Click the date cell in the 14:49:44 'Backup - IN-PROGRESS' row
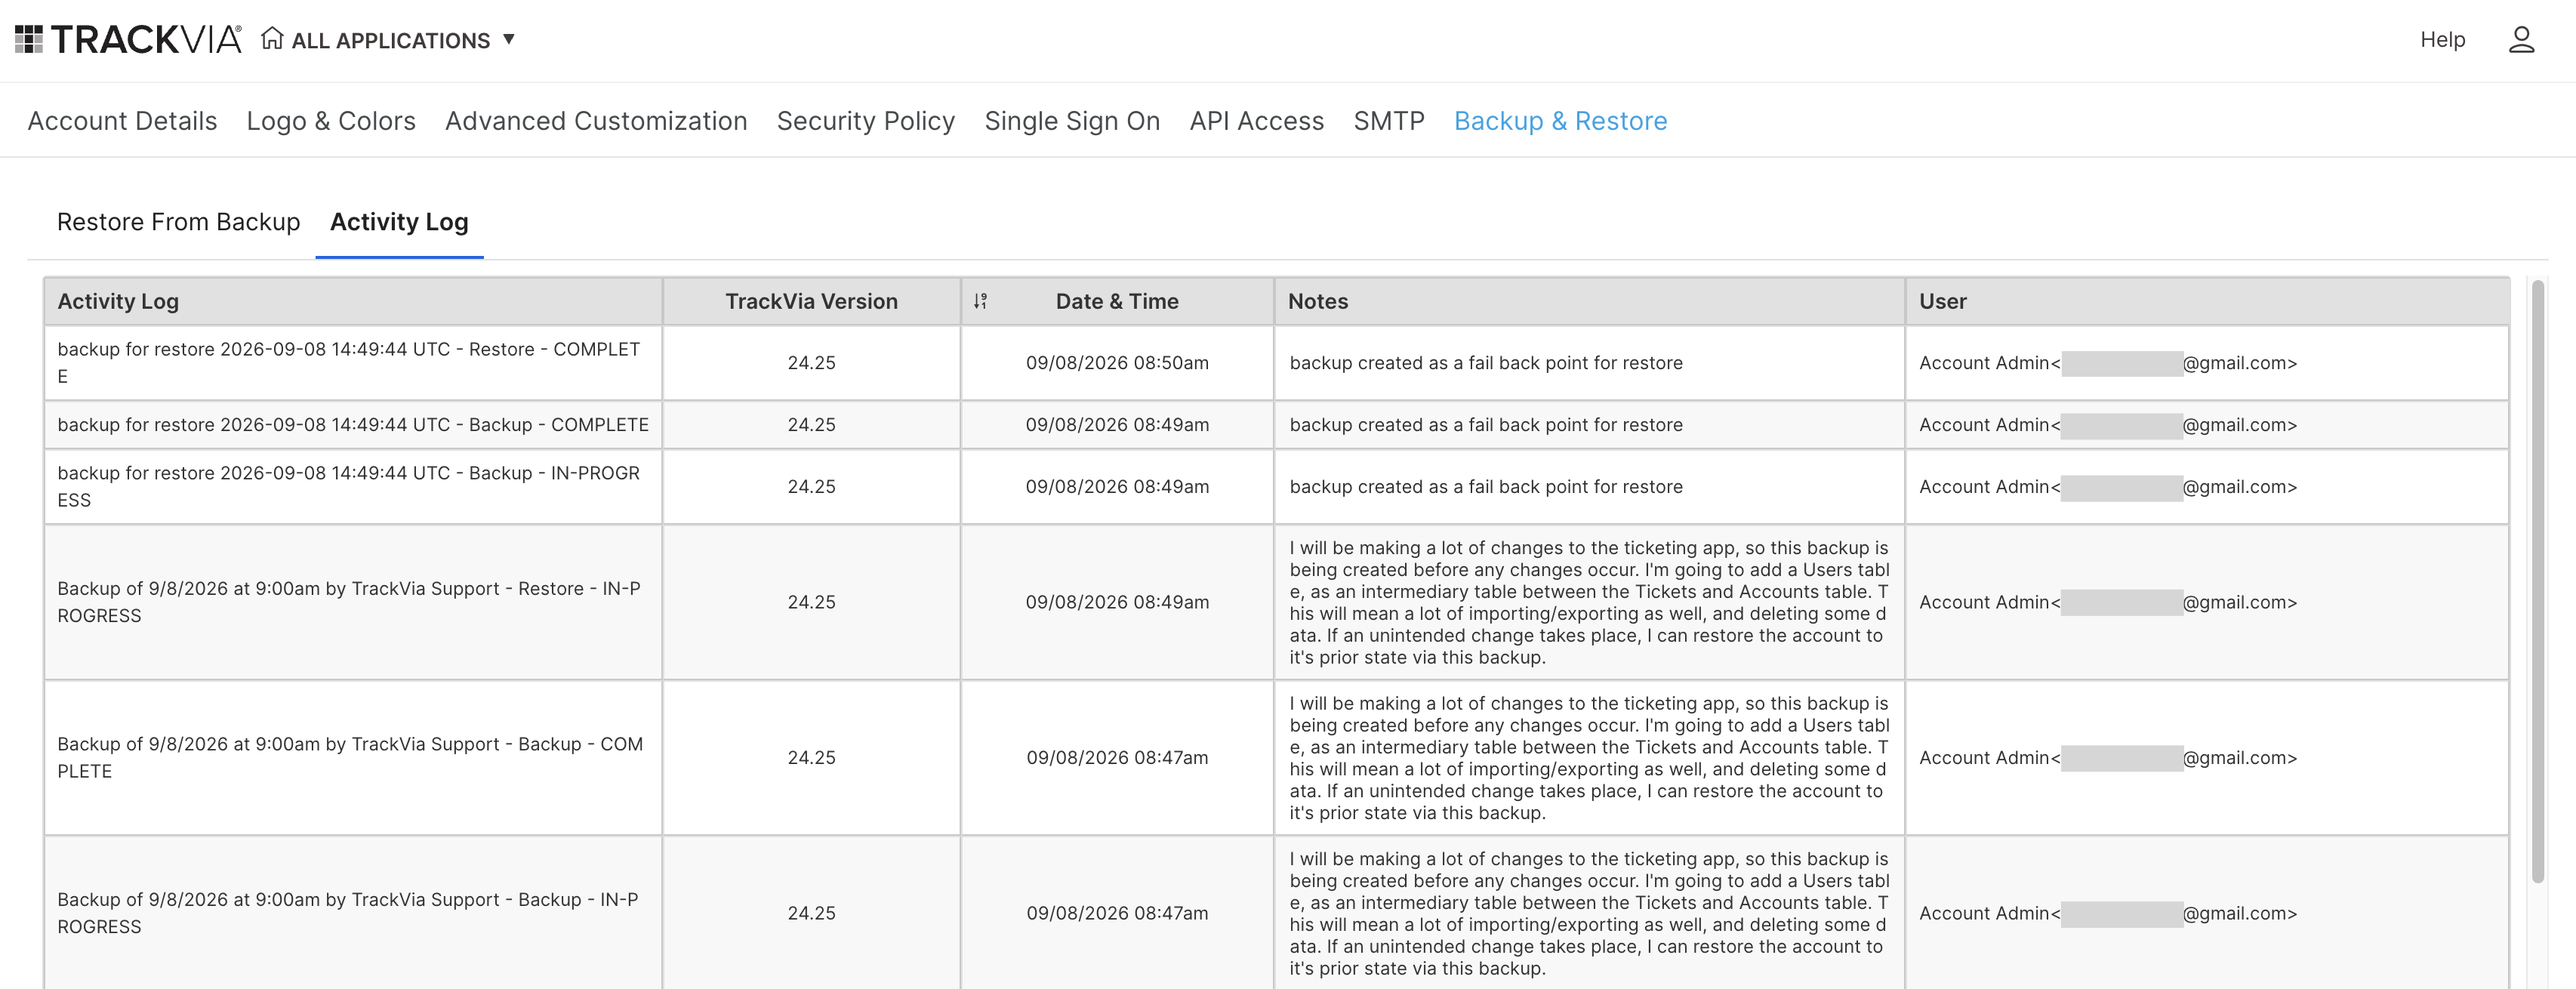 click(1117, 487)
